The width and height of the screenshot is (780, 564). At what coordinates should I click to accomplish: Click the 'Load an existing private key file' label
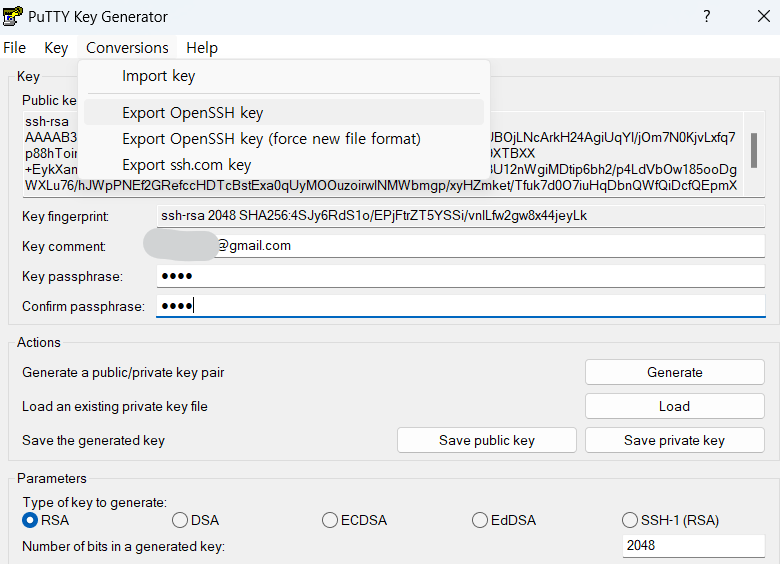[x=114, y=406]
